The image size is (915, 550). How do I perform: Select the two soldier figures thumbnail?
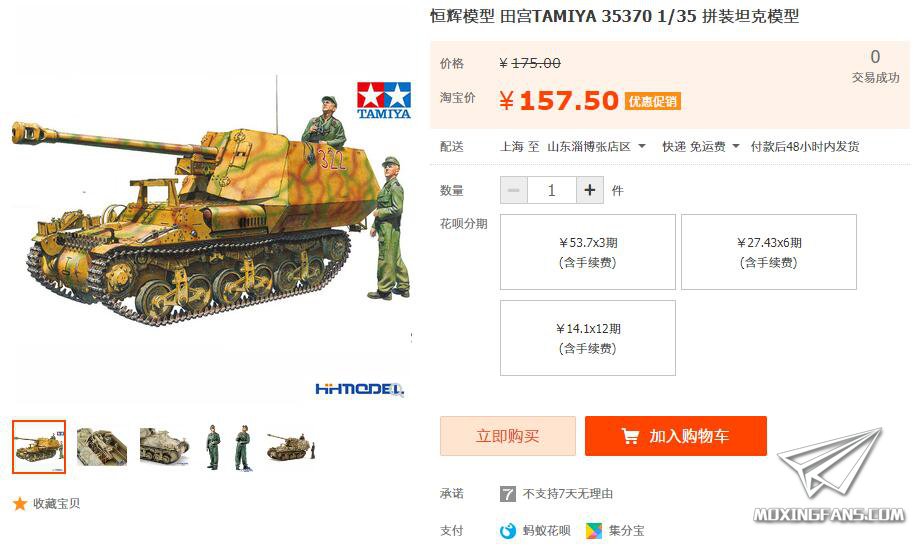[228, 447]
